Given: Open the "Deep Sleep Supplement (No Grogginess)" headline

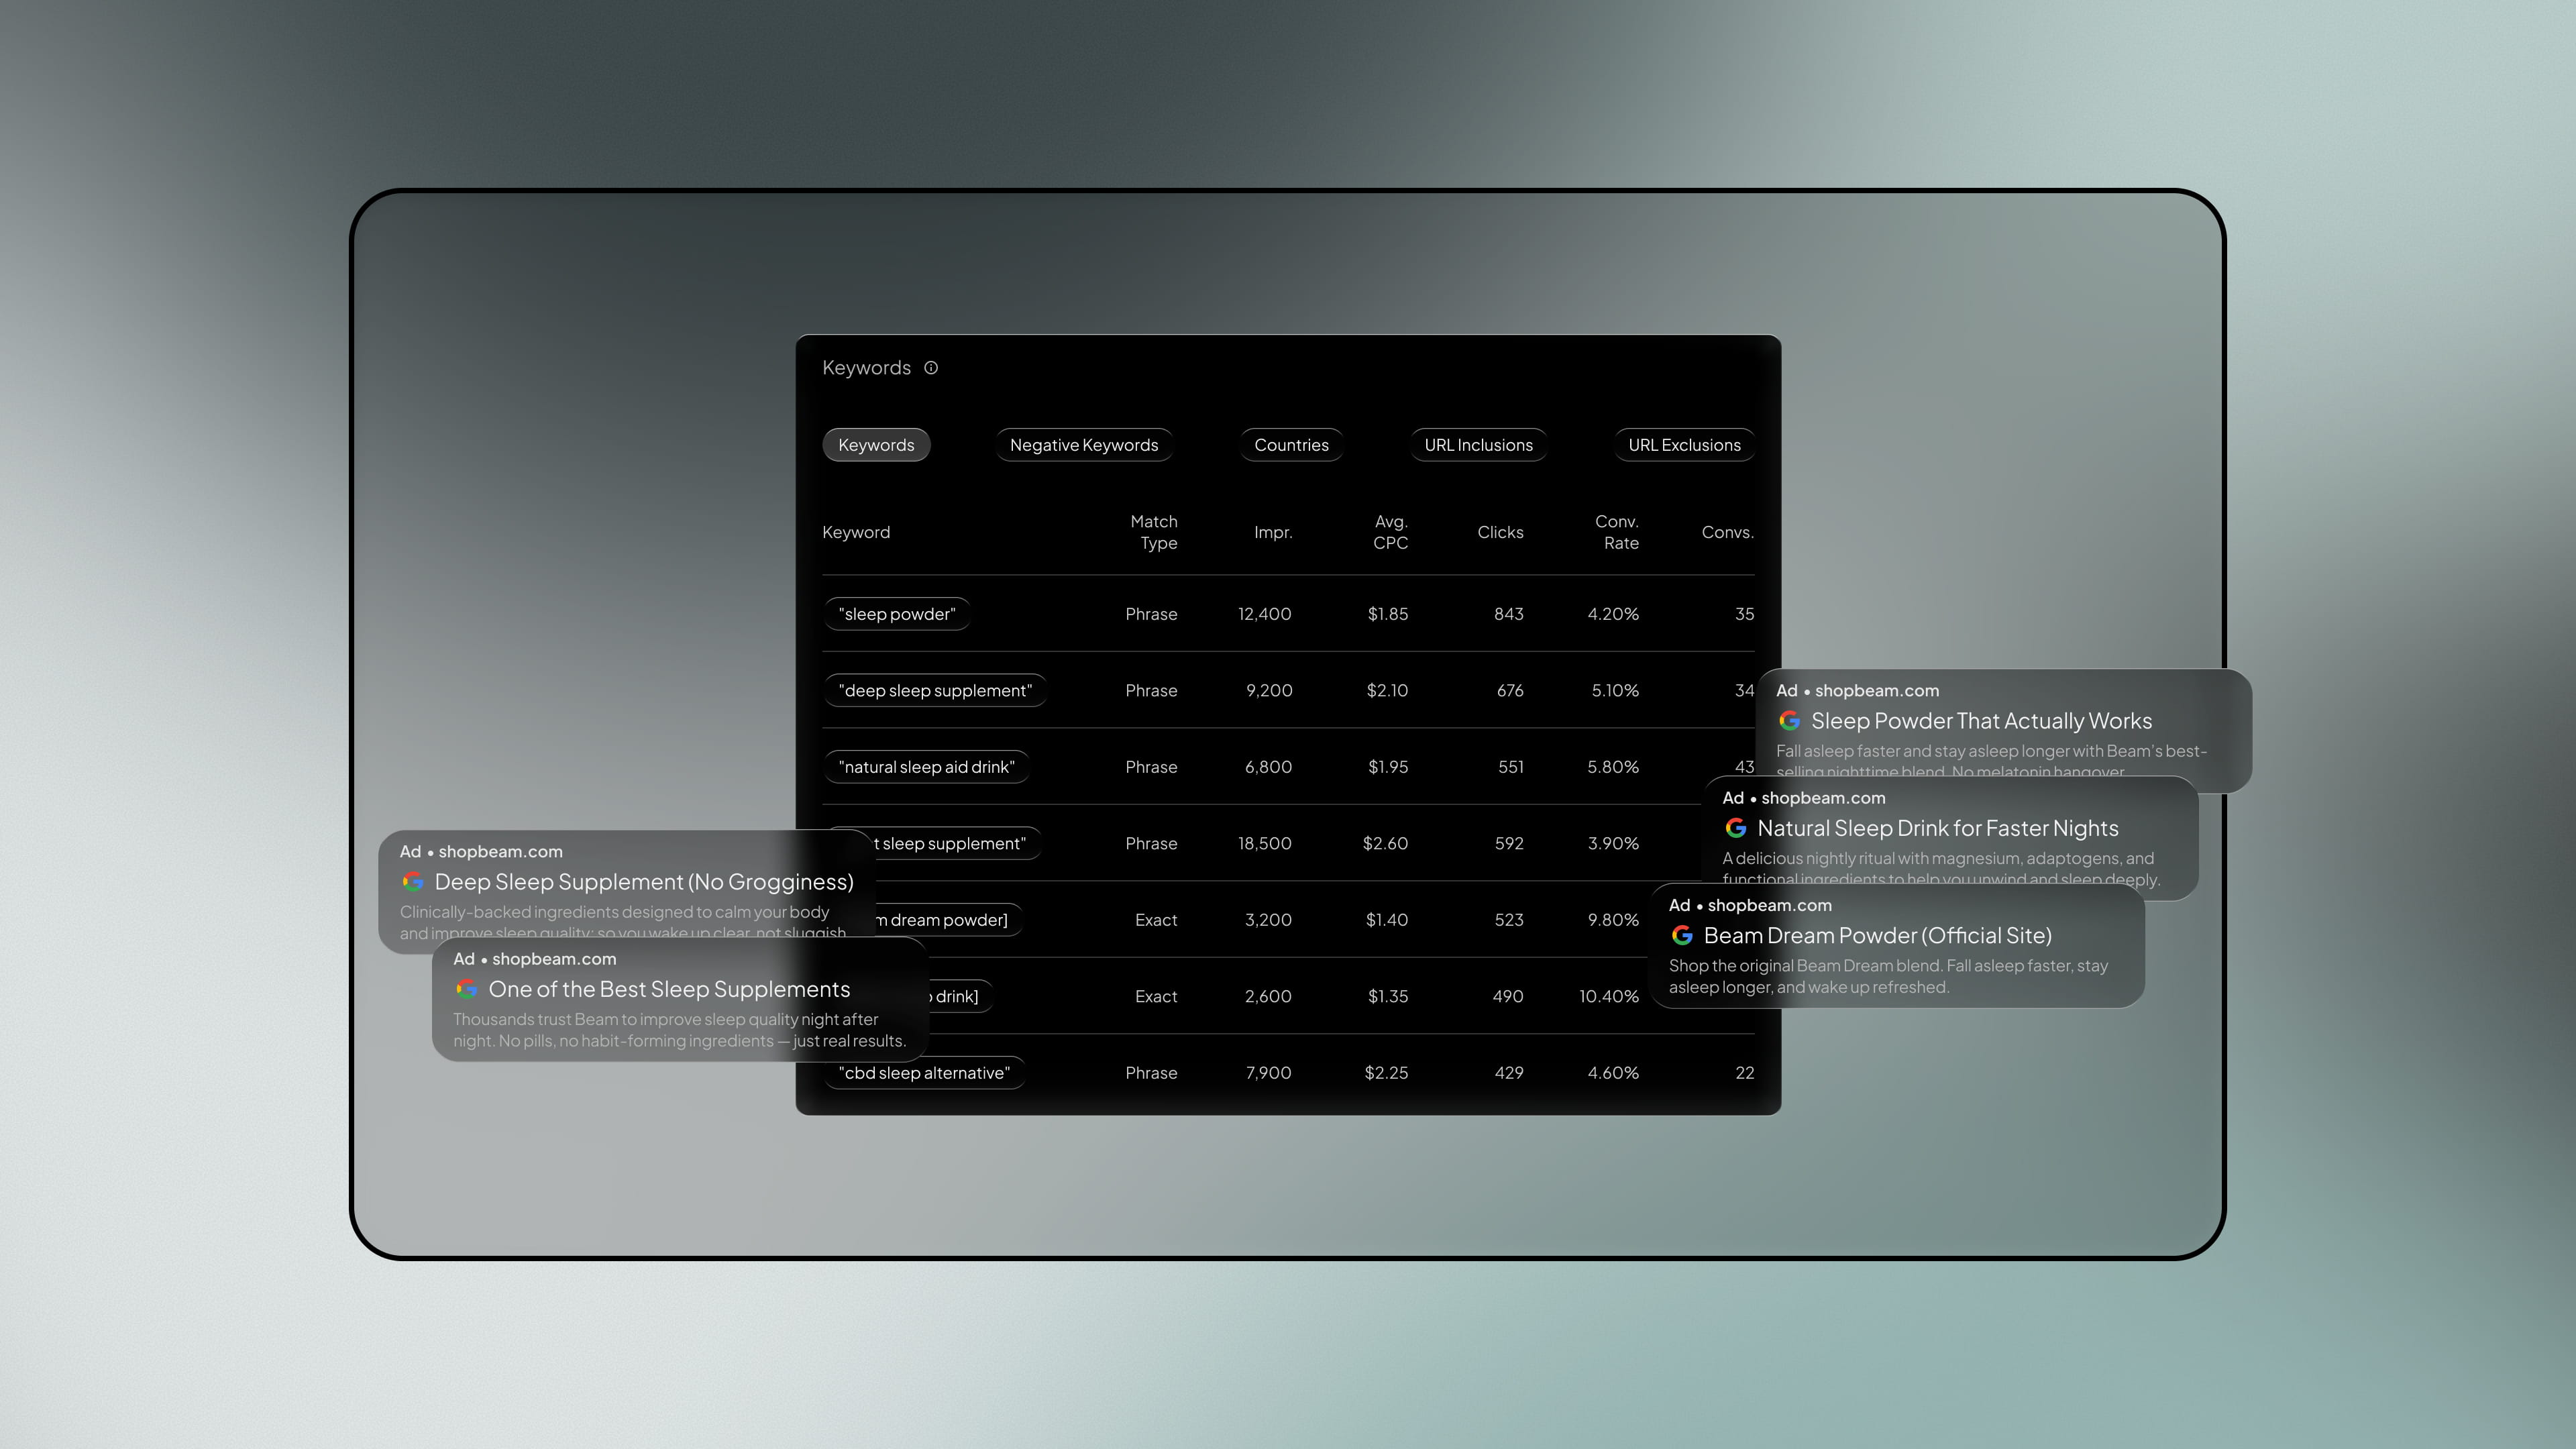Looking at the screenshot, I should click(x=644, y=882).
